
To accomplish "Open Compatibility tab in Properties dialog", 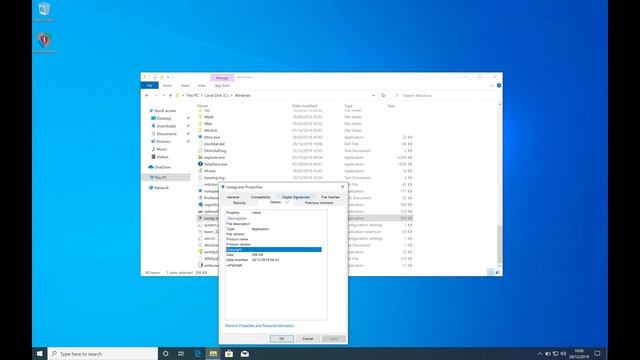I will [x=260, y=197].
